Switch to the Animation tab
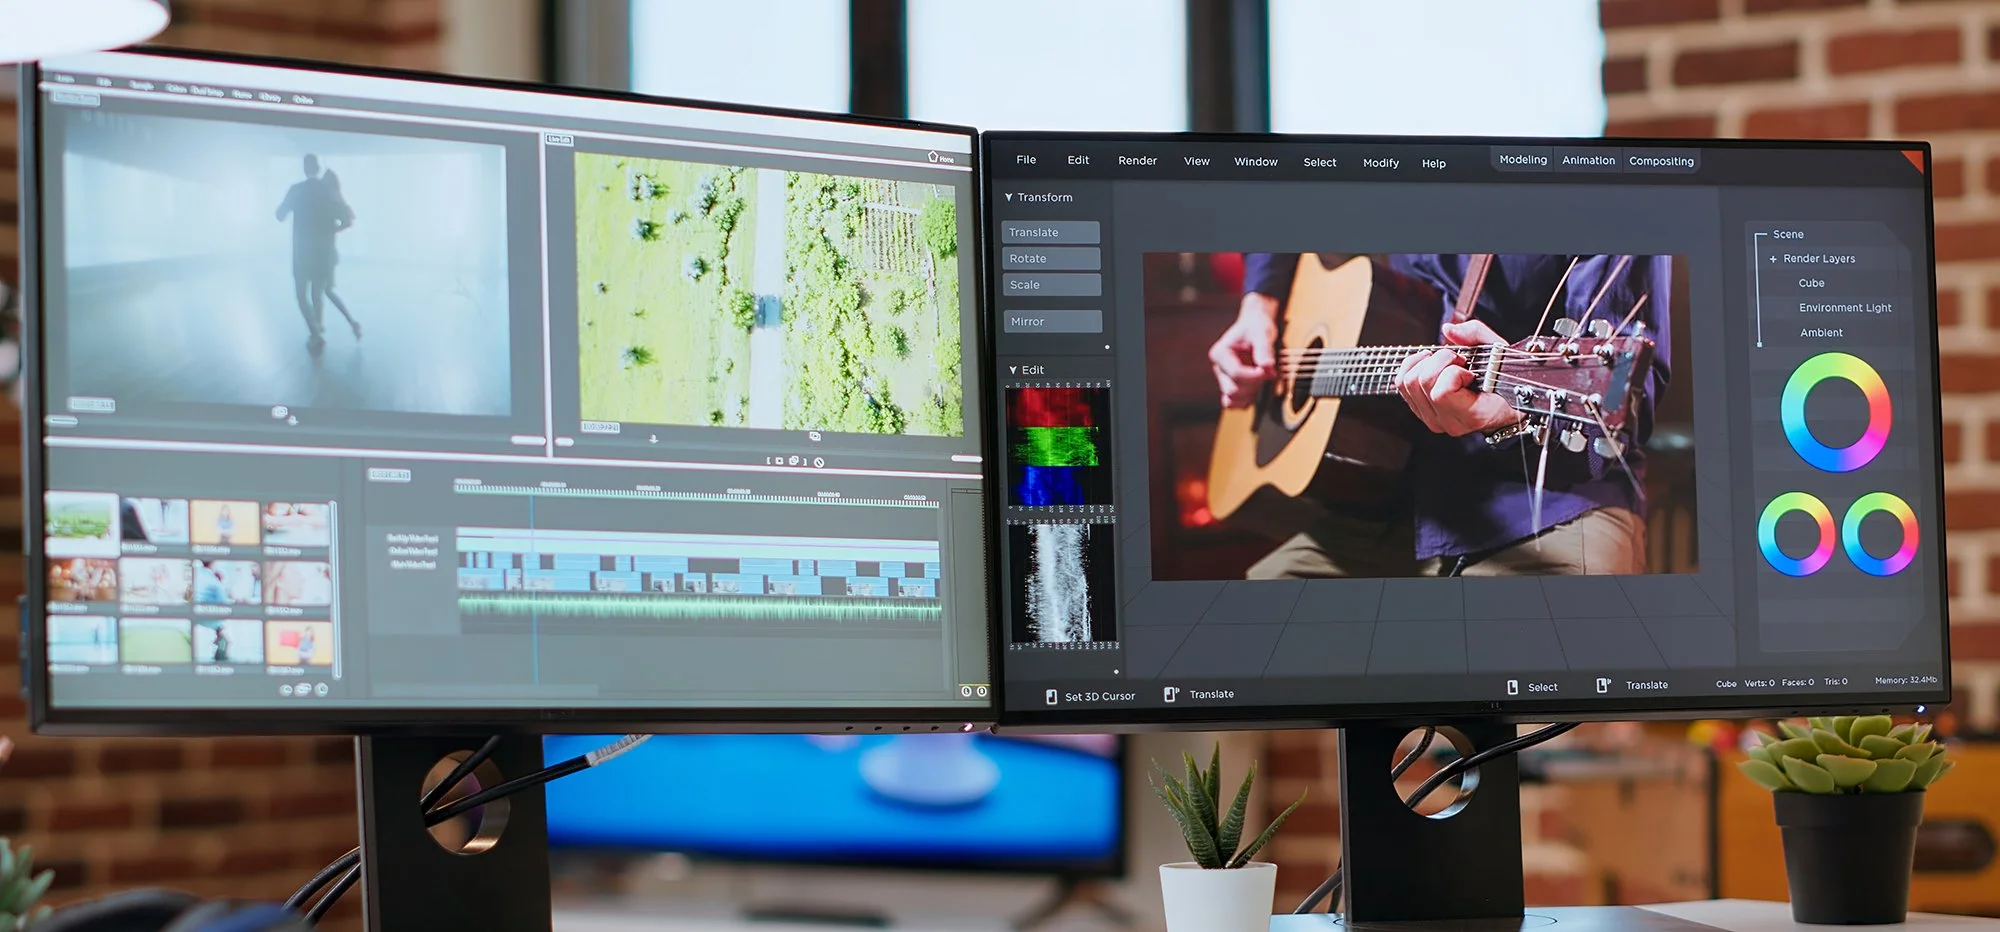The image size is (2000, 932). (1588, 161)
